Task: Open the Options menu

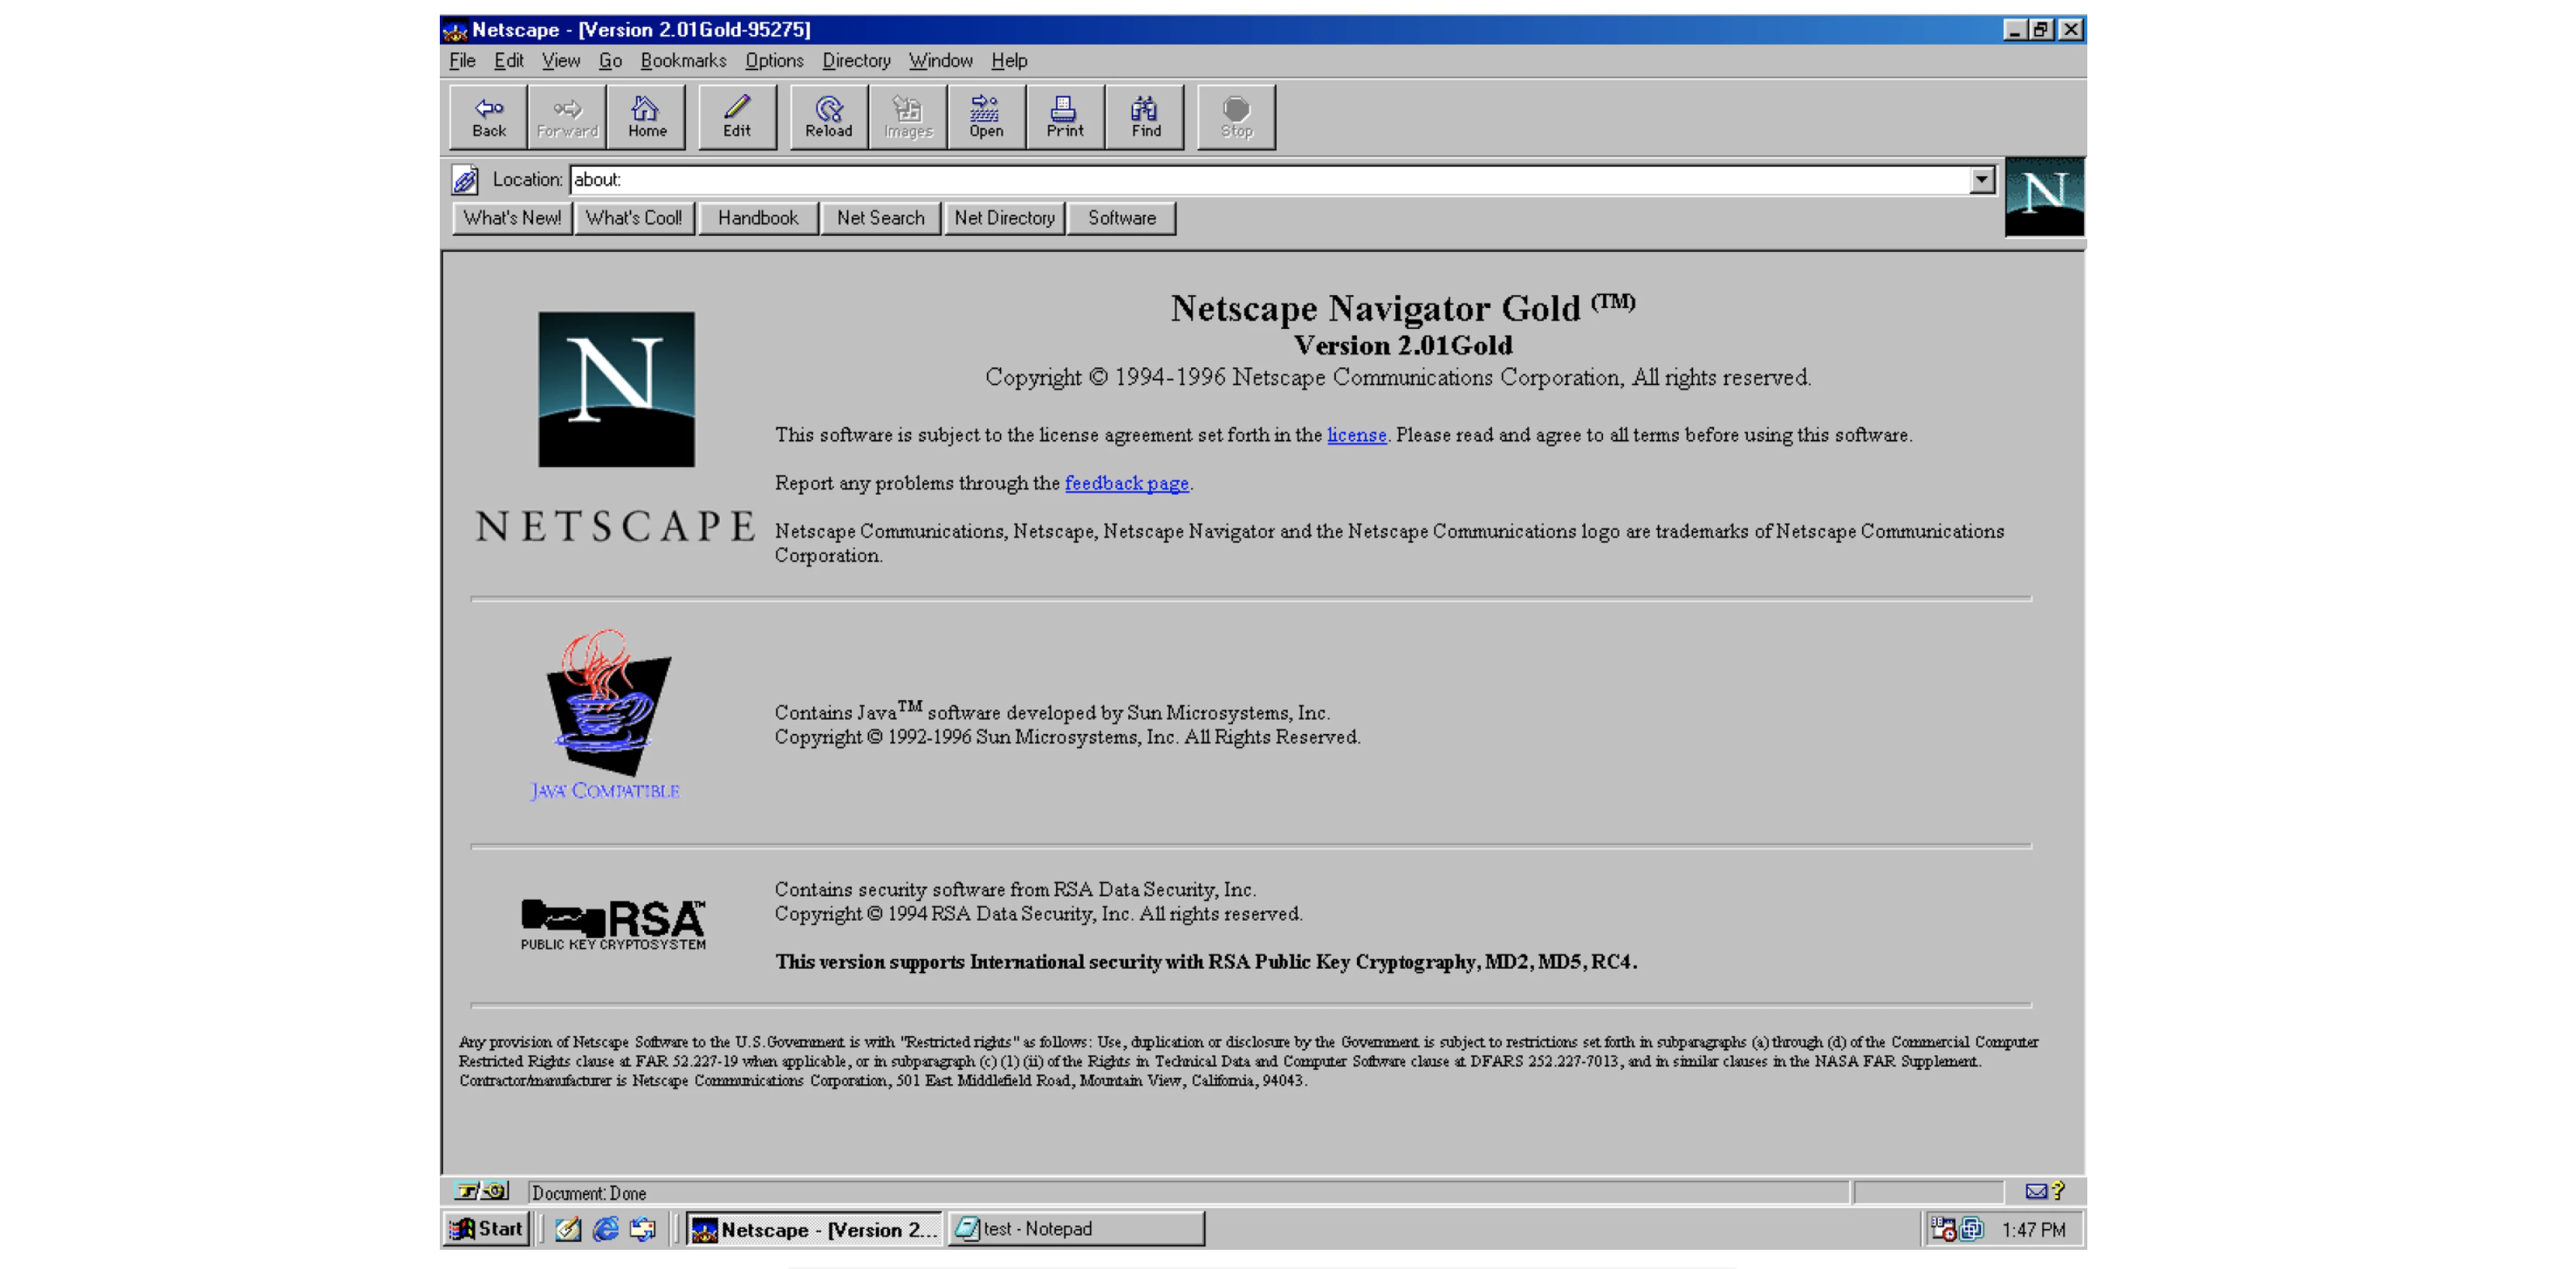Action: point(773,61)
